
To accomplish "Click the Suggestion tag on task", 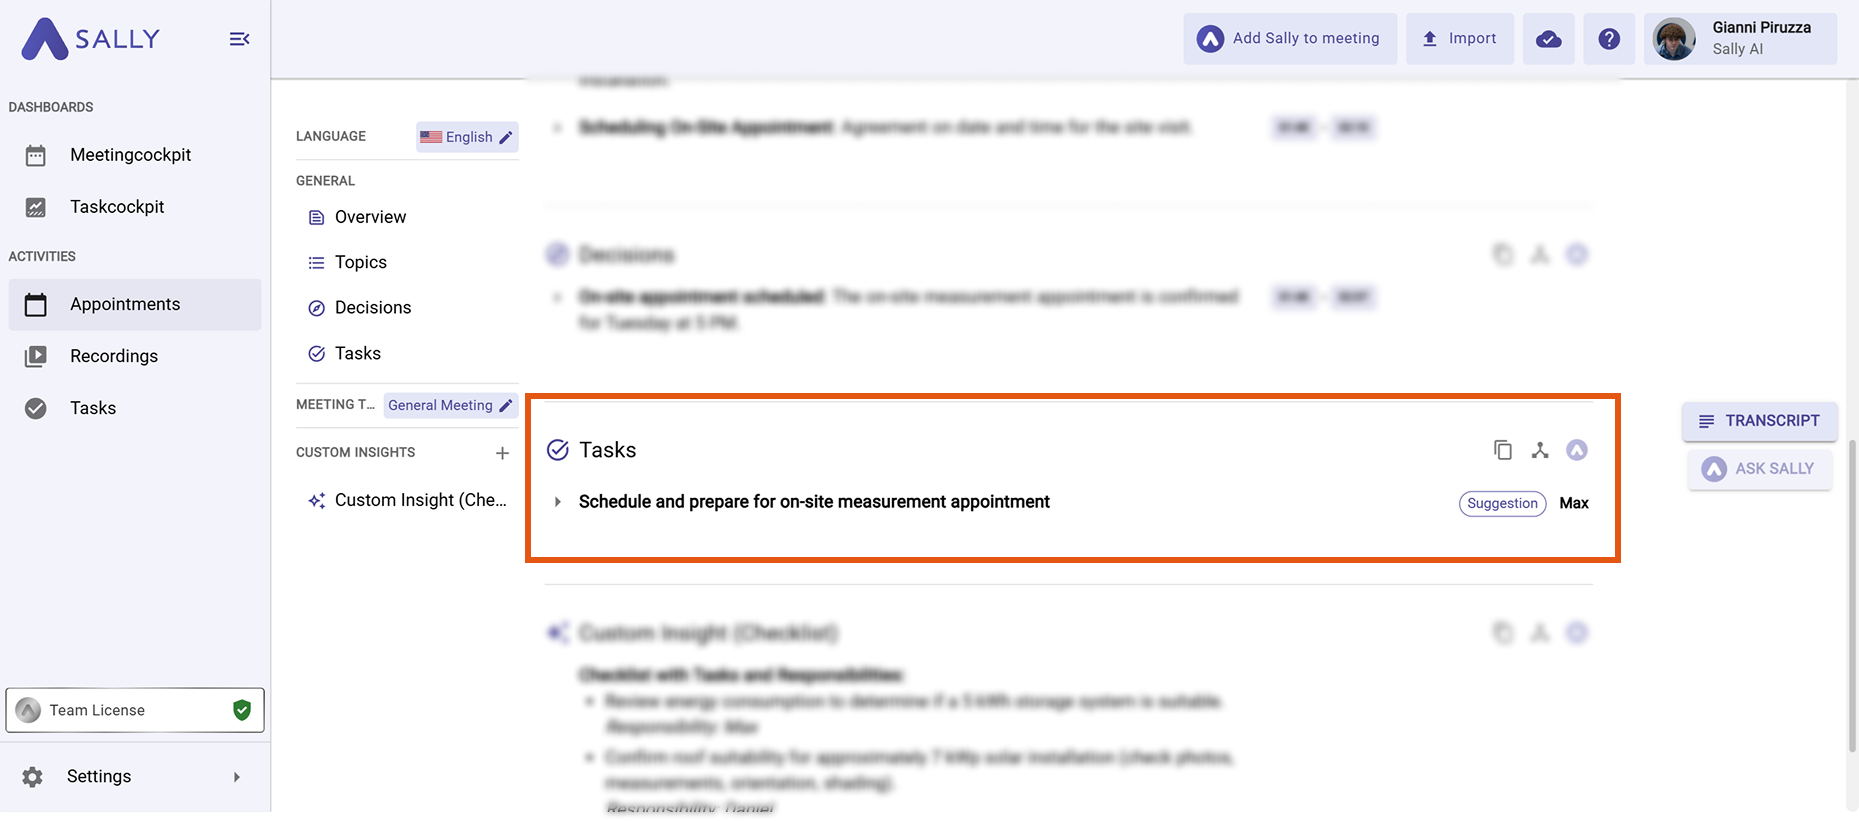I will click(x=1502, y=503).
